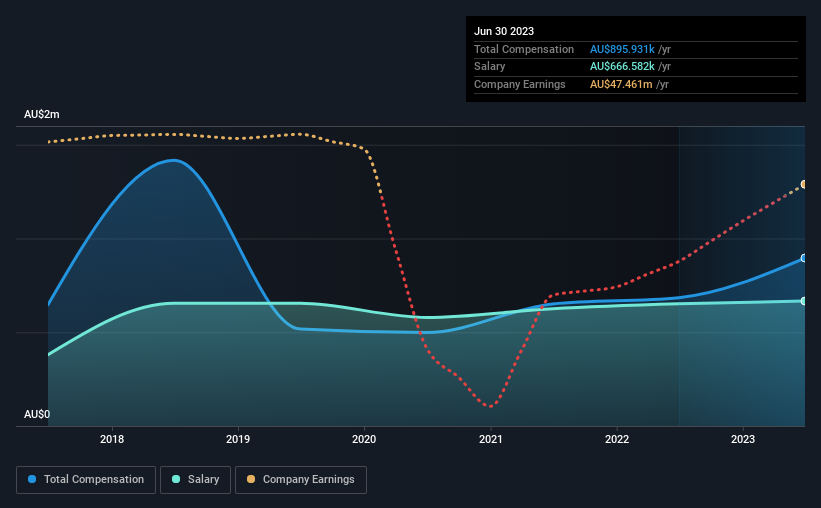The image size is (821, 508).
Task: Select the 2019 axis label
Action: (238, 439)
